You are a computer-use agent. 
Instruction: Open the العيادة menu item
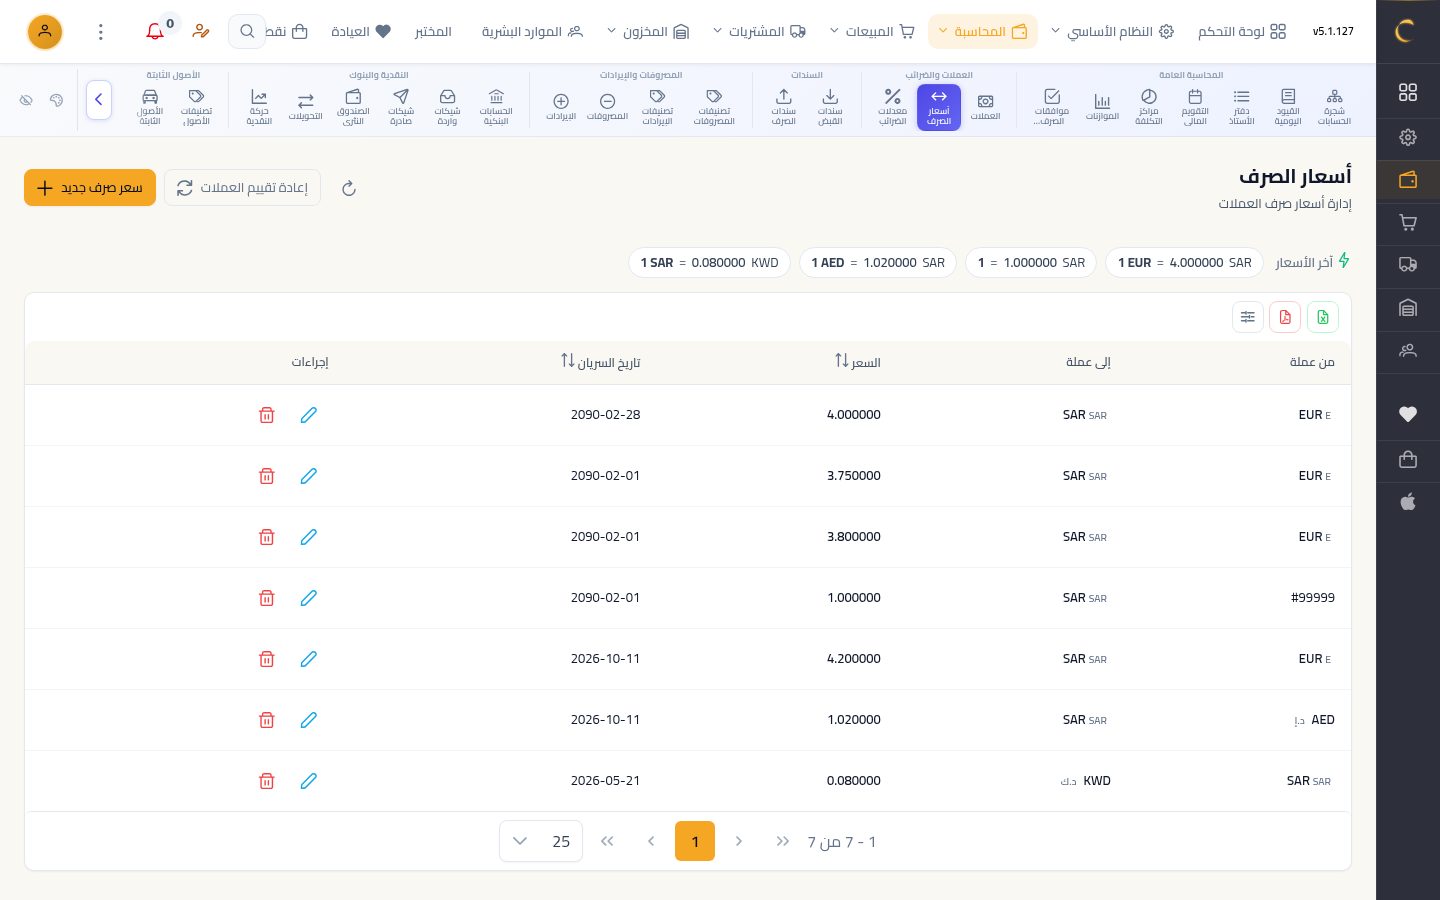[x=360, y=32]
